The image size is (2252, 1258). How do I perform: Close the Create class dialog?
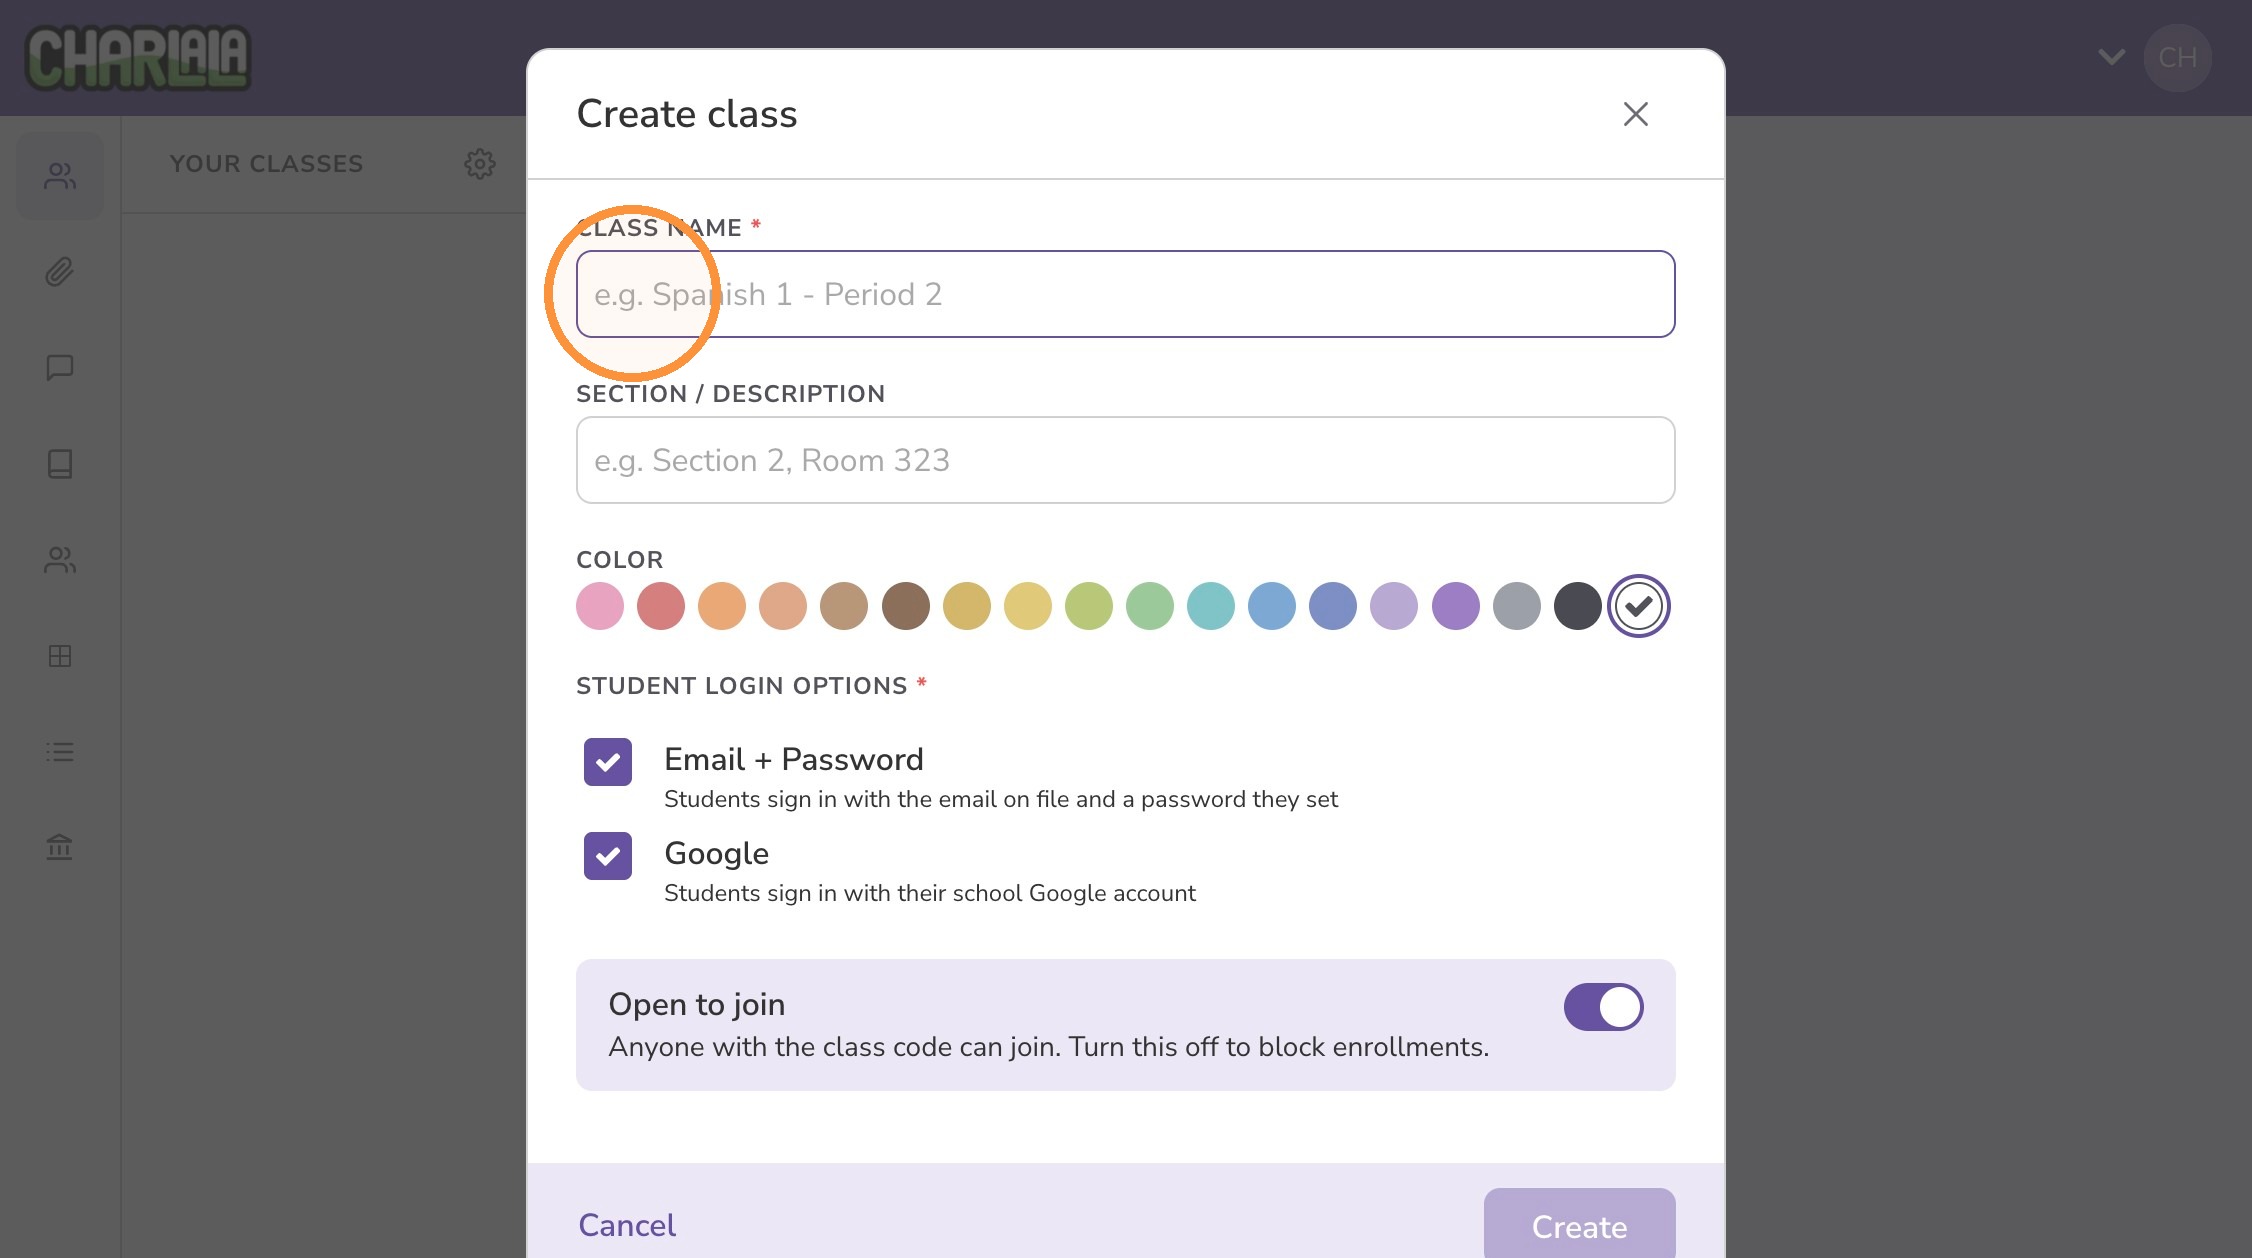point(1636,114)
